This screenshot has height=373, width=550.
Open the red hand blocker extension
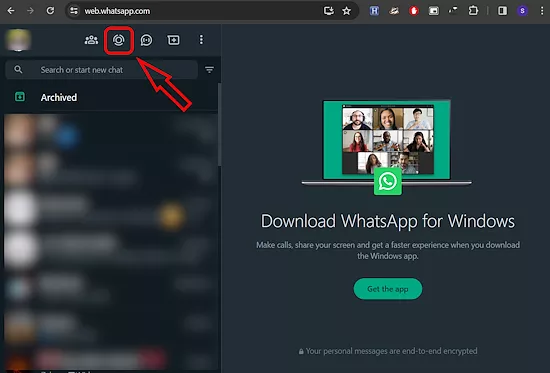[x=414, y=11]
